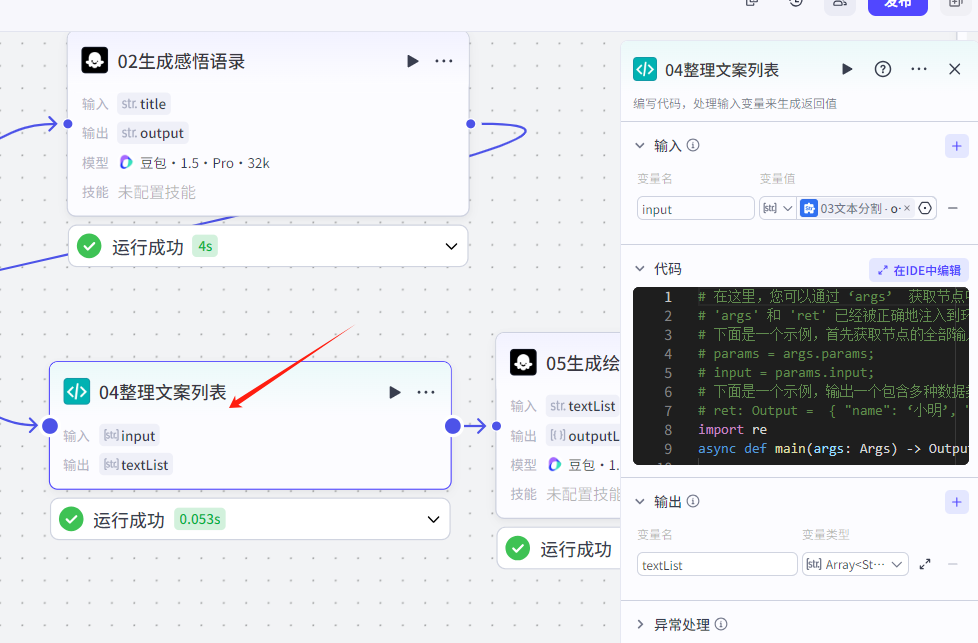Viewport: 978px width, 643px height.
Task: Remove the textList output with the minus icon
Action: (x=951, y=564)
